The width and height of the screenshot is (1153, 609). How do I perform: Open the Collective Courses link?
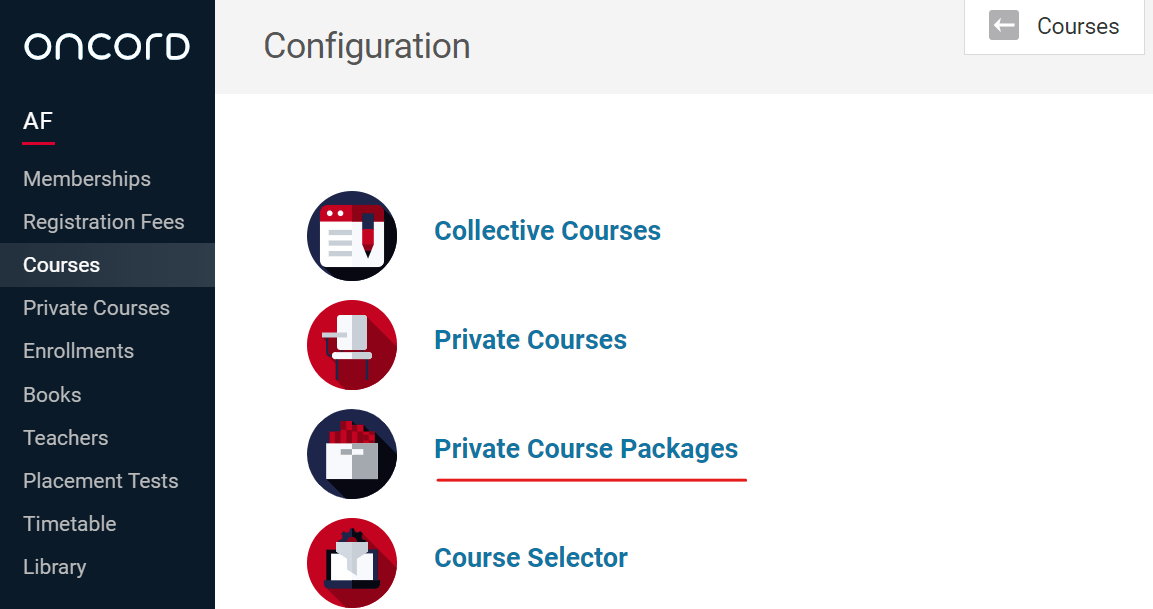tap(547, 231)
